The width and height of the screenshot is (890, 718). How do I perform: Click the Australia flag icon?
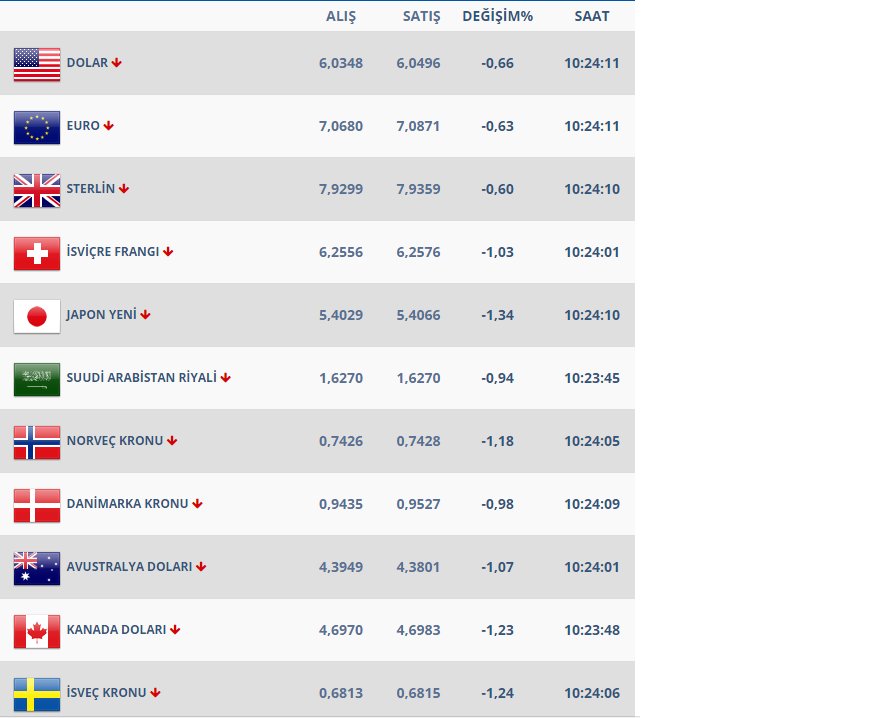tap(37, 568)
